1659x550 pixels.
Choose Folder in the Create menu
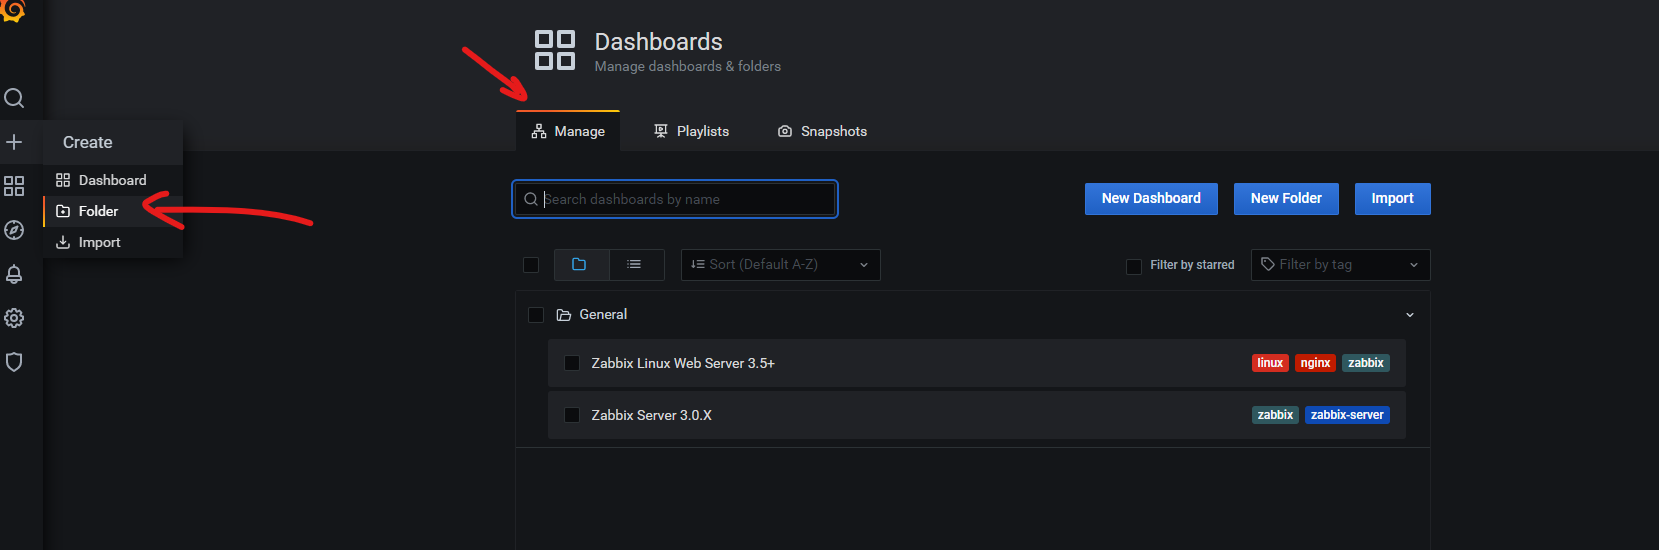click(98, 211)
